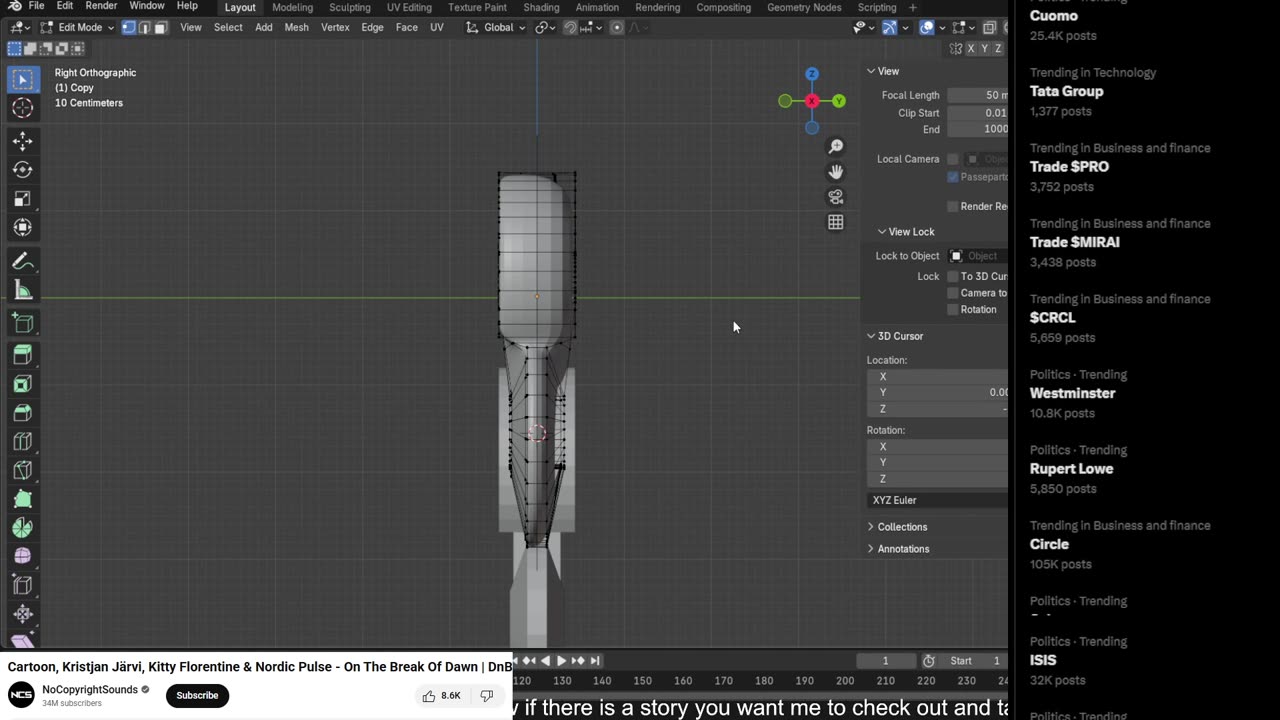Enable vertex select mode

[x=128, y=27]
